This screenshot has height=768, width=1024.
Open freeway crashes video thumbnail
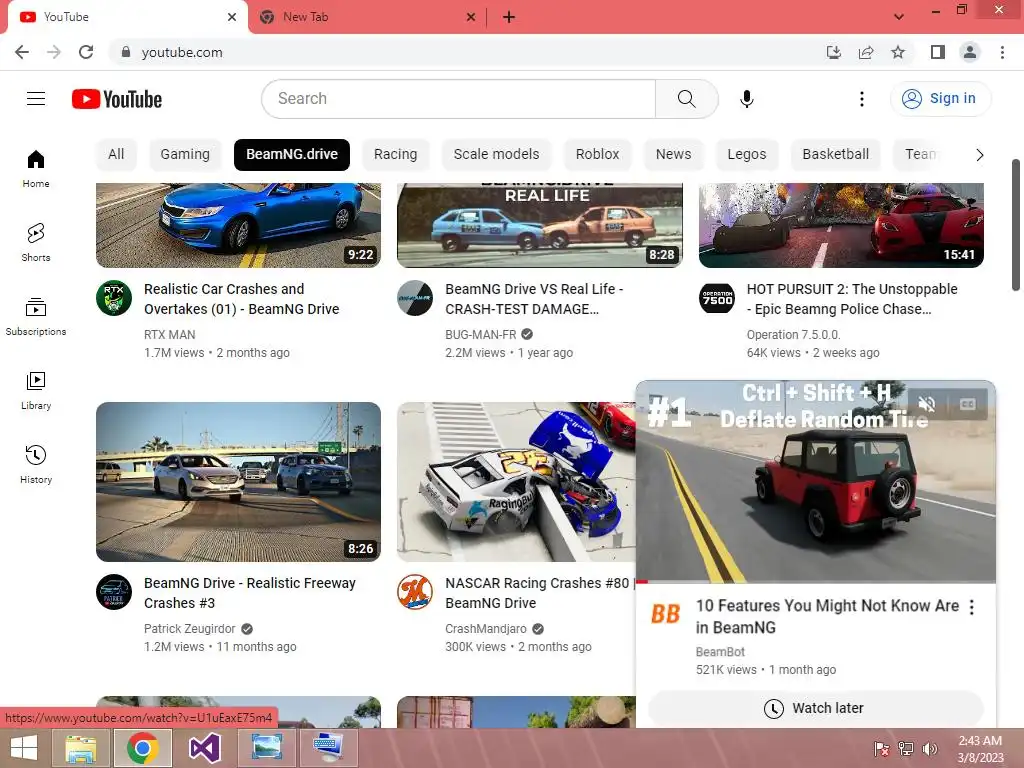click(238, 482)
